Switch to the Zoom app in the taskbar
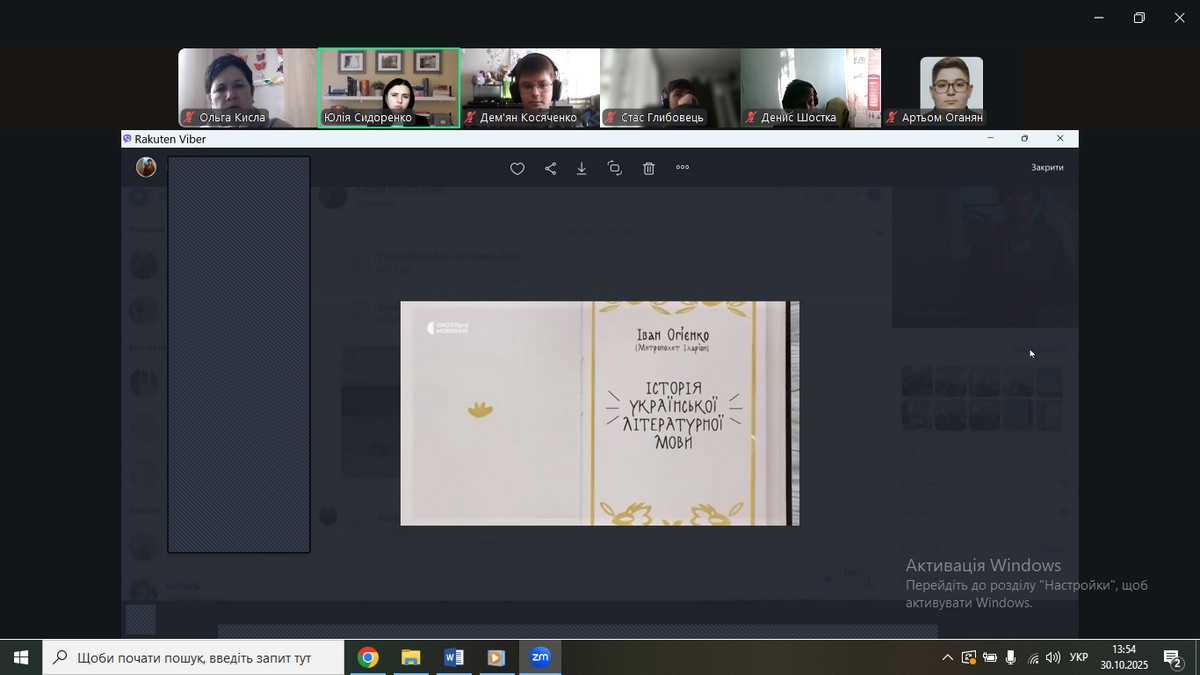The width and height of the screenshot is (1200, 675). 540,657
